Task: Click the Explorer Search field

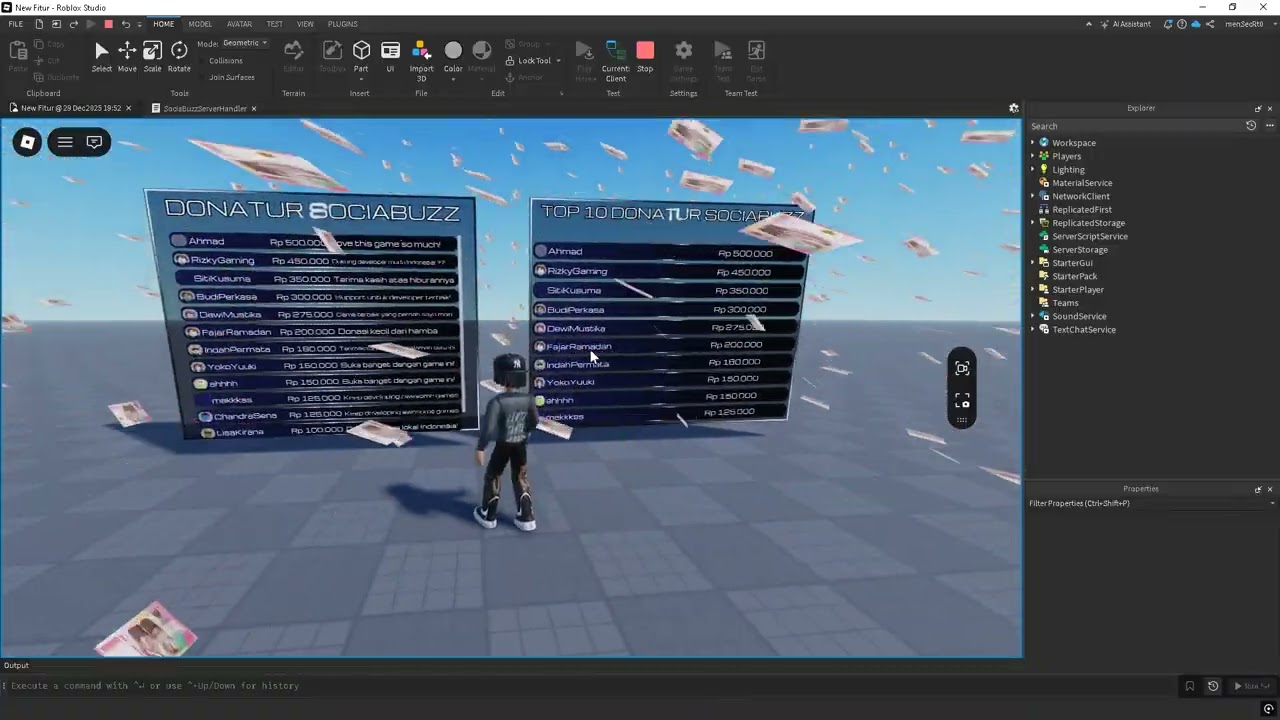Action: (x=1135, y=126)
